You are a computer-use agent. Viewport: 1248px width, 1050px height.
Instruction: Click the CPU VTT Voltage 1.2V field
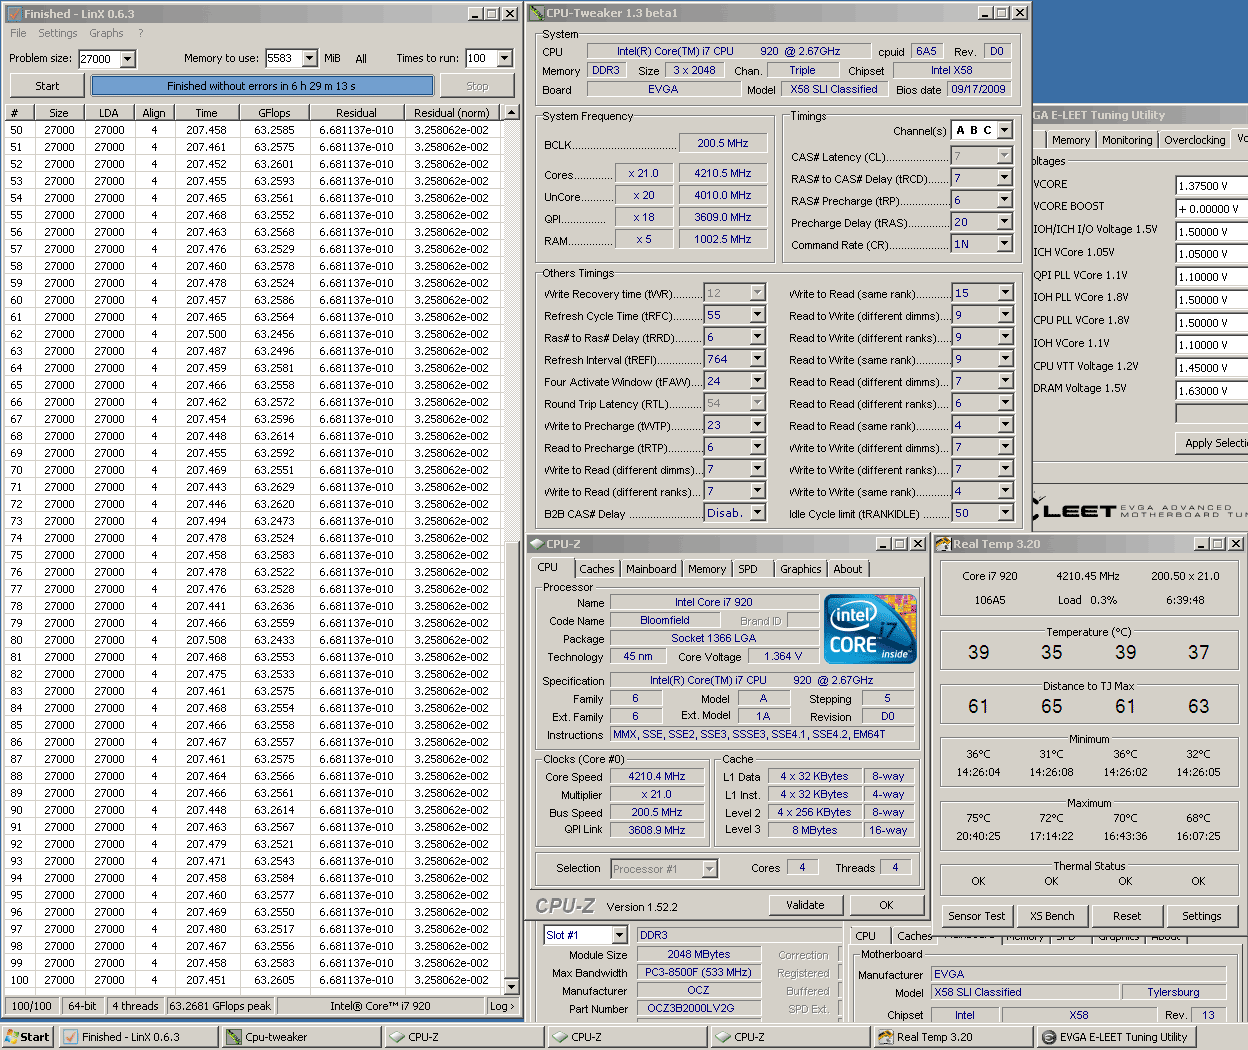pyautogui.click(x=1212, y=368)
